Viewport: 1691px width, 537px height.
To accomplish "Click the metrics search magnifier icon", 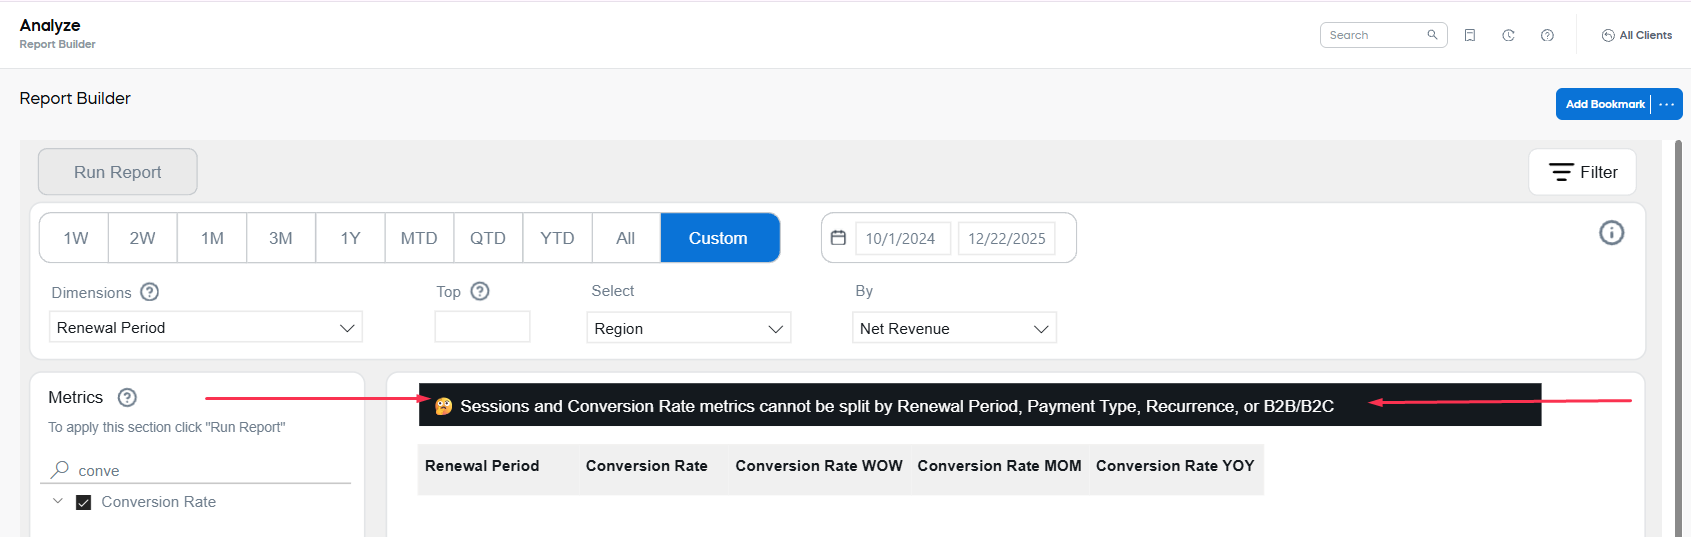I will point(60,469).
